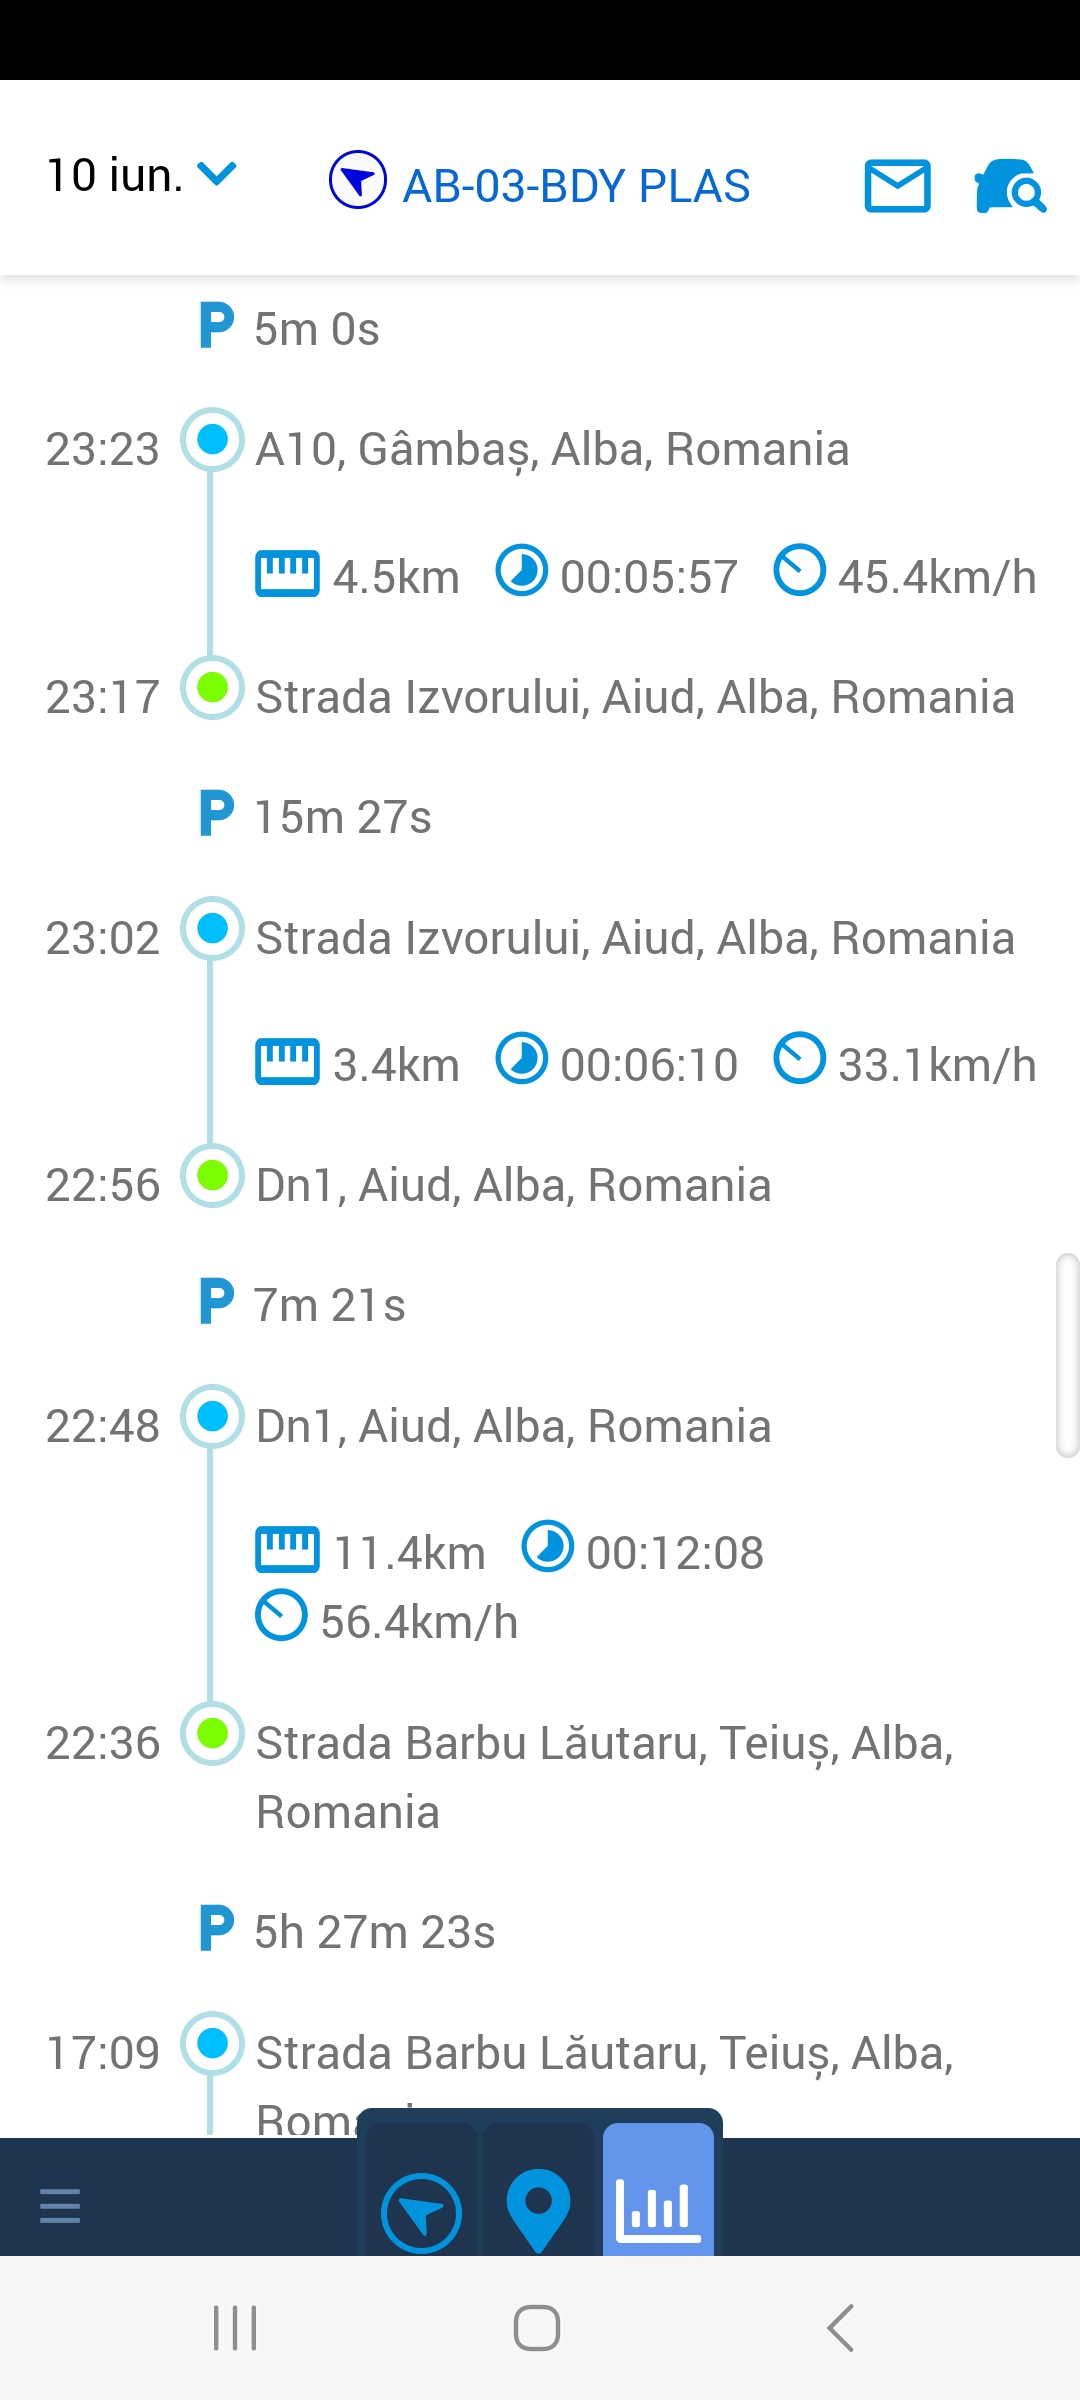1080x2400 pixels.
Task: Tap the vehicle search icon
Action: (x=1009, y=186)
